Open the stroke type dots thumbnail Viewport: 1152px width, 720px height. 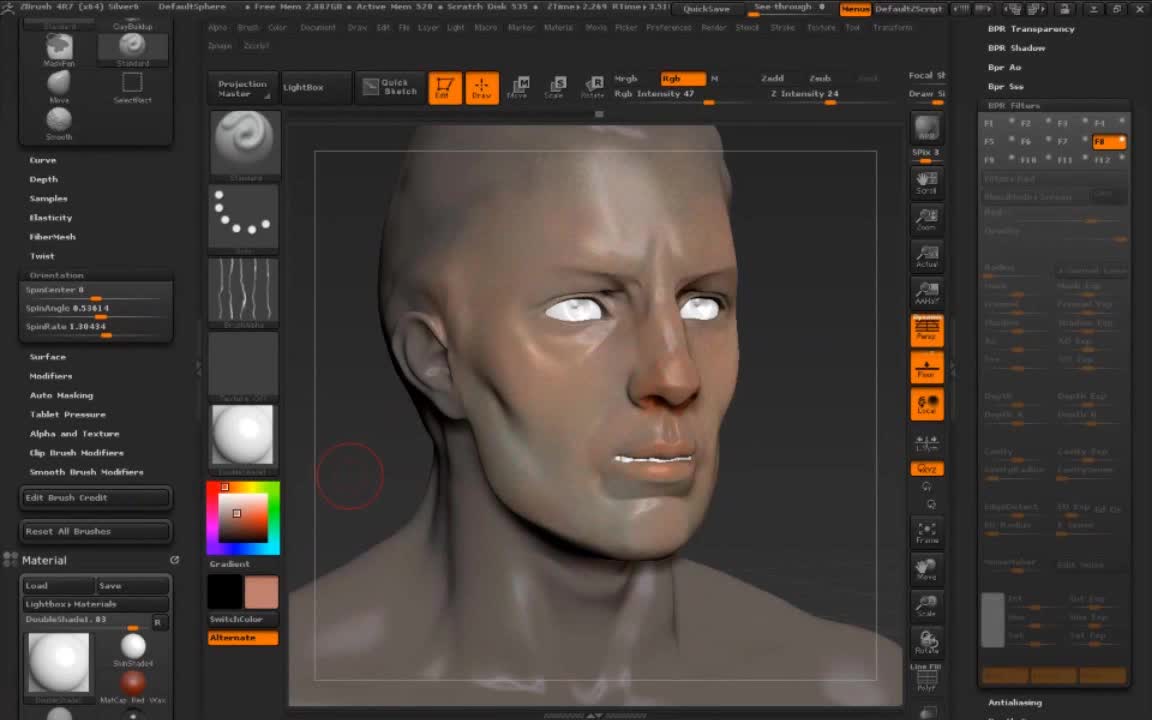click(x=244, y=217)
